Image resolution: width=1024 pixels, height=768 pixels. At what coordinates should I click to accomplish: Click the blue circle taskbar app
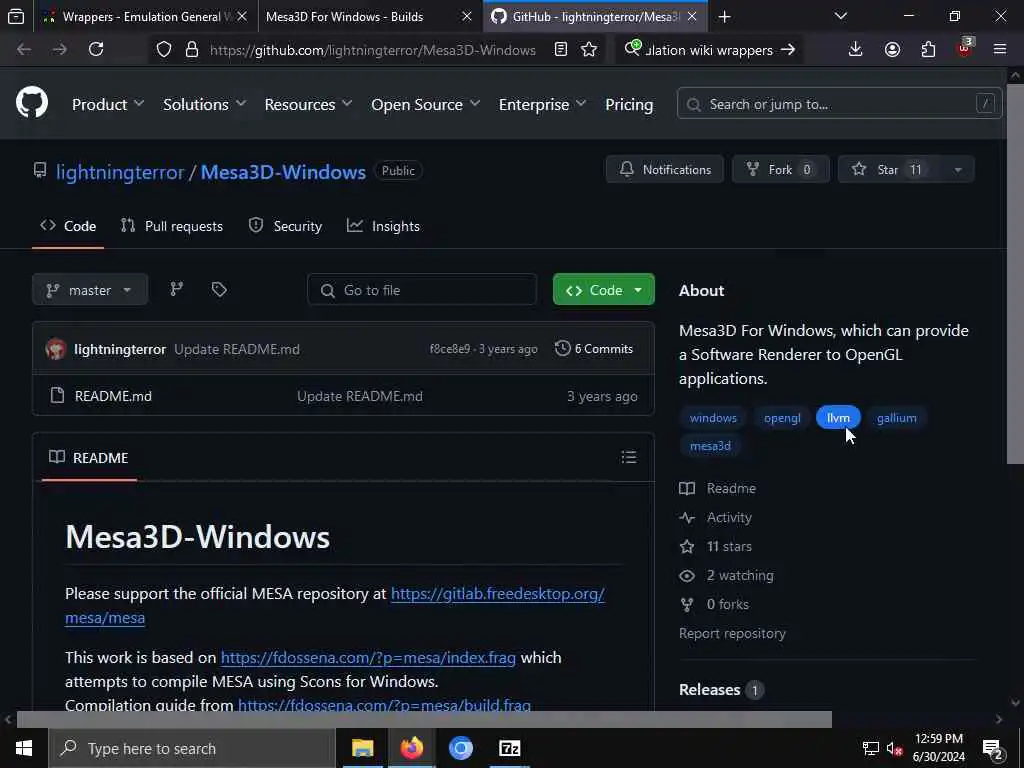460,748
